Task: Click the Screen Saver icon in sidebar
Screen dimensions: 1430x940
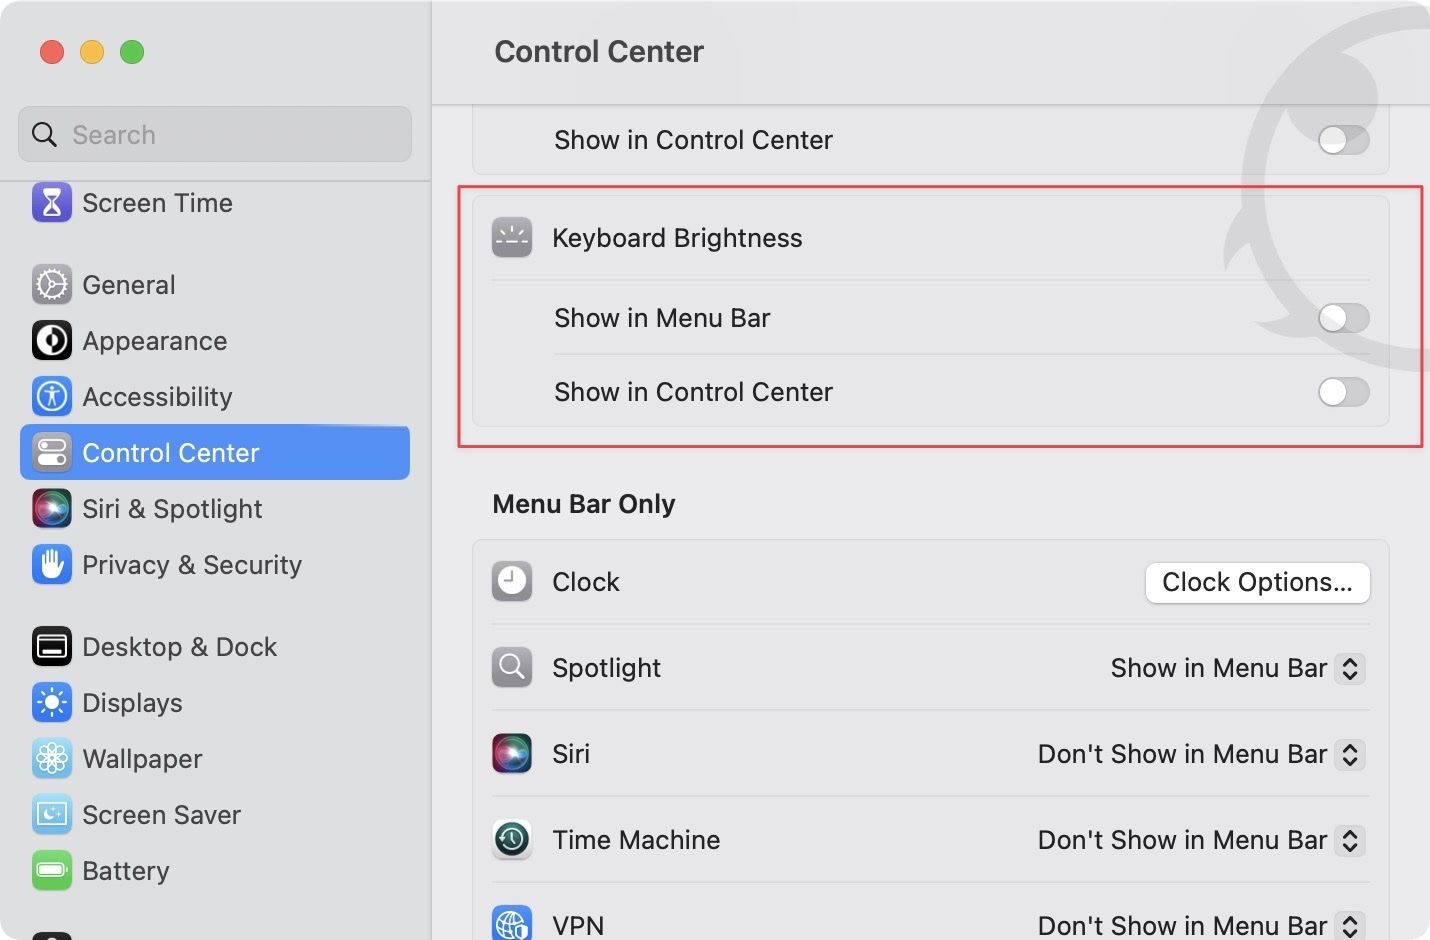Action: (x=52, y=815)
